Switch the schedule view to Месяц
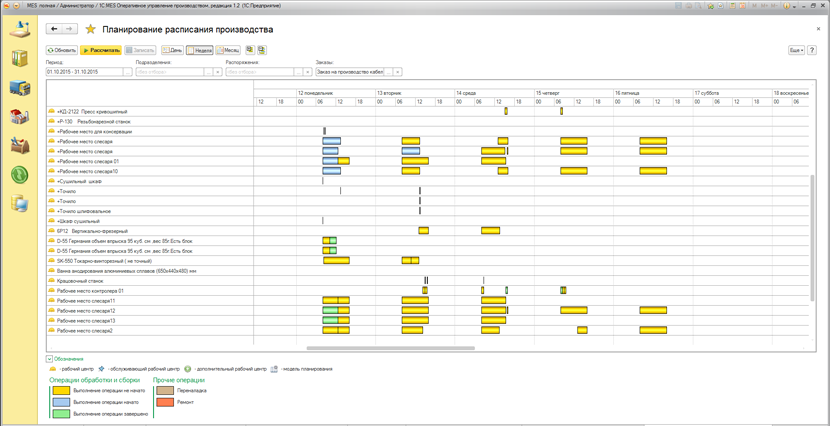 (x=228, y=50)
